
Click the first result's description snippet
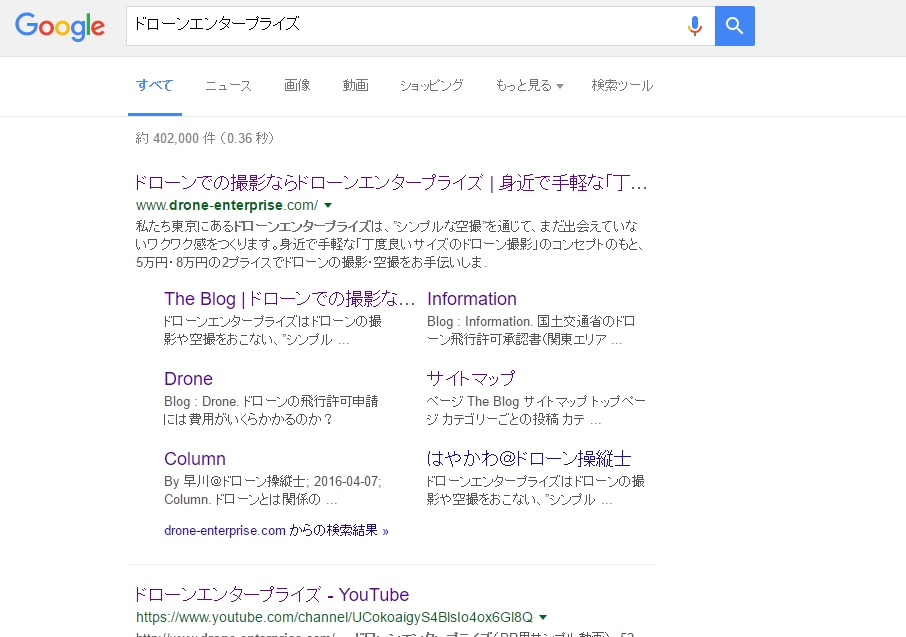coord(390,244)
